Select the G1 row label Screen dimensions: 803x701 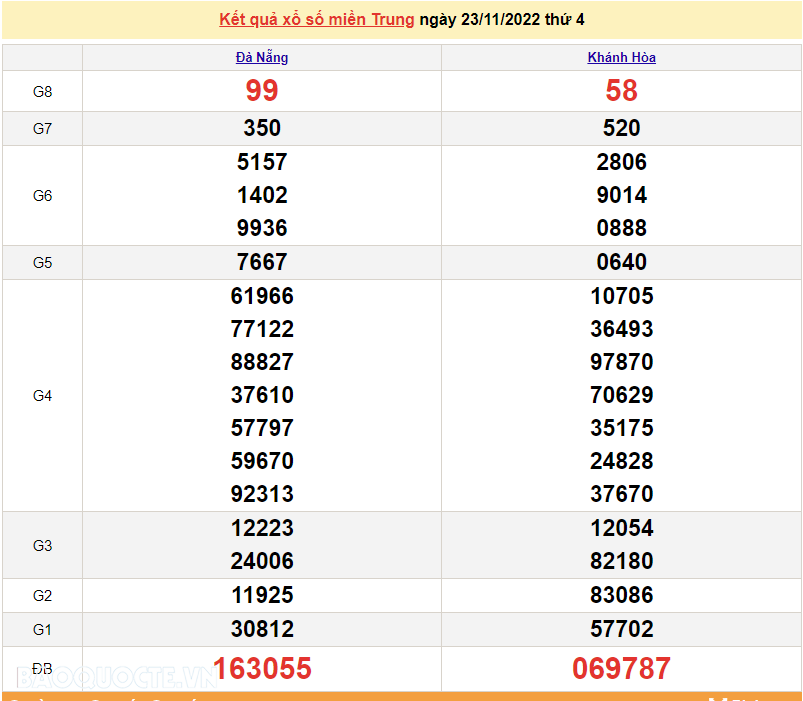41,629
